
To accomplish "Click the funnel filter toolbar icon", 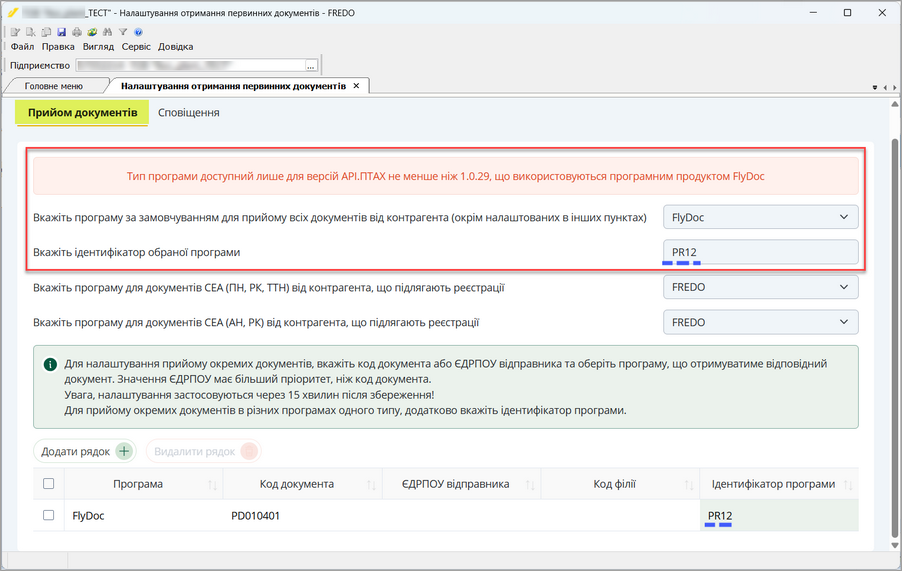I will (123, 32).
